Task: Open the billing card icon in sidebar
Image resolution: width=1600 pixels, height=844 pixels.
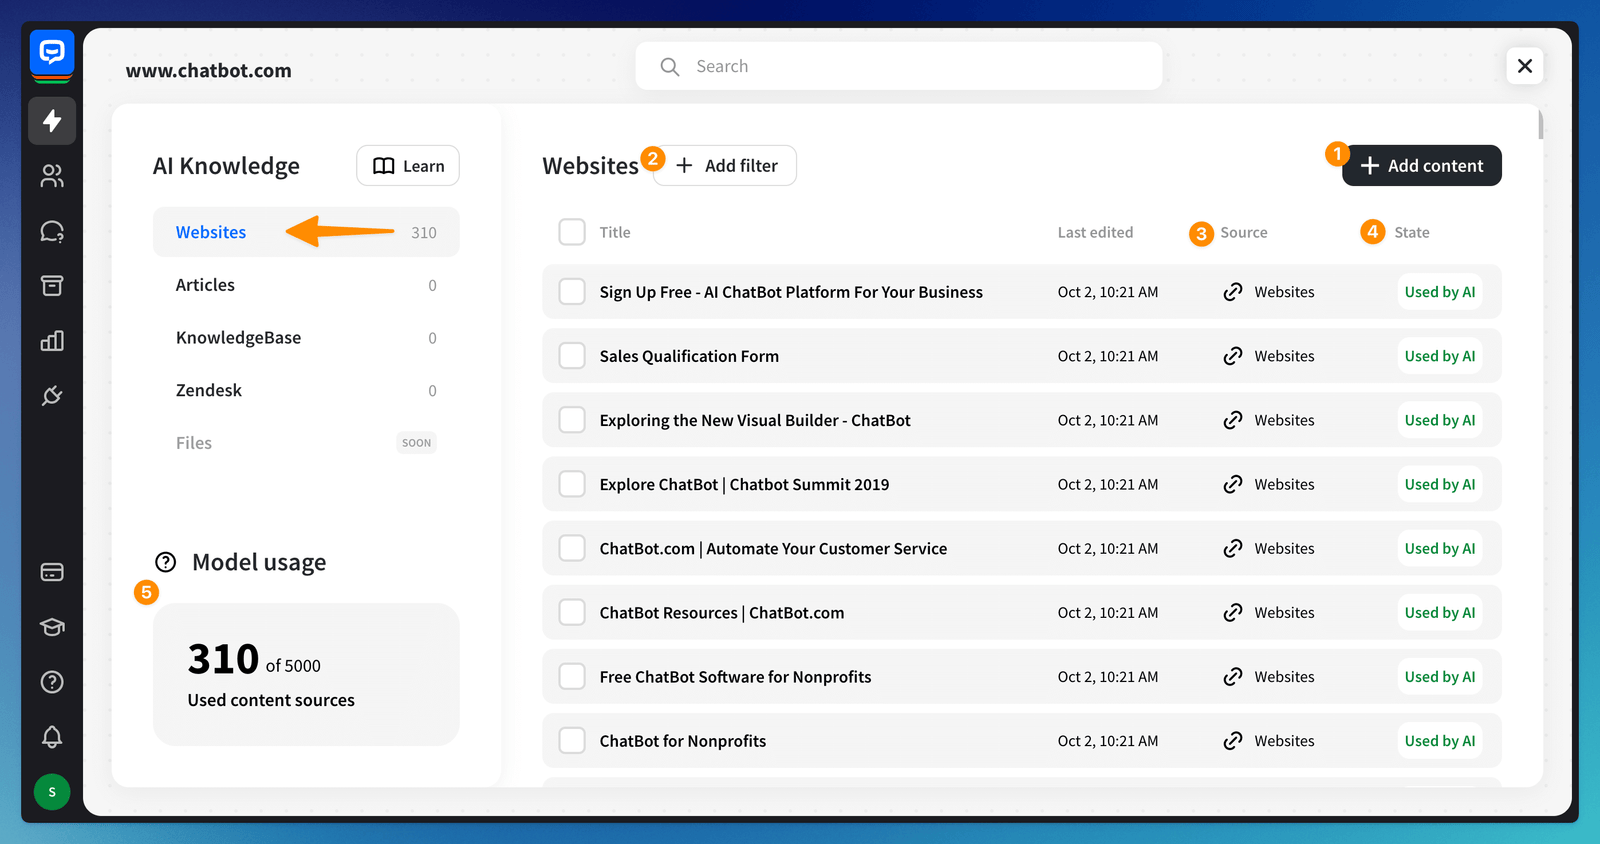Action: click(x=52, y=572)
